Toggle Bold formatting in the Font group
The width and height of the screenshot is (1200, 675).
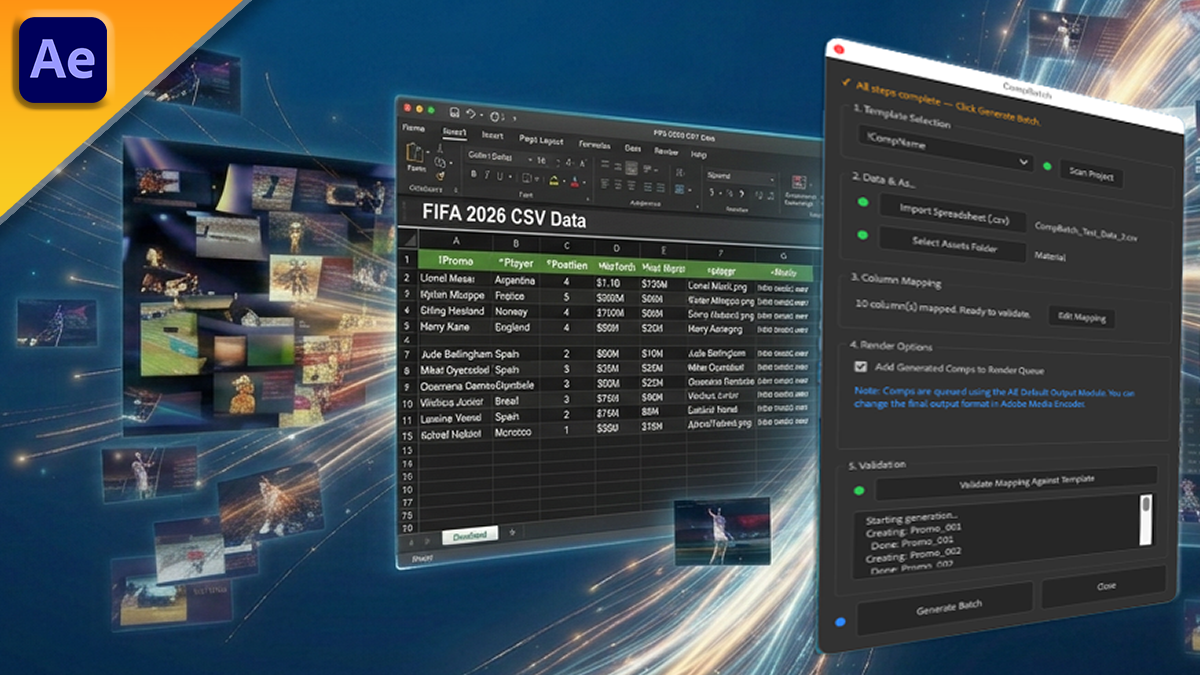[x=473, y=175]
